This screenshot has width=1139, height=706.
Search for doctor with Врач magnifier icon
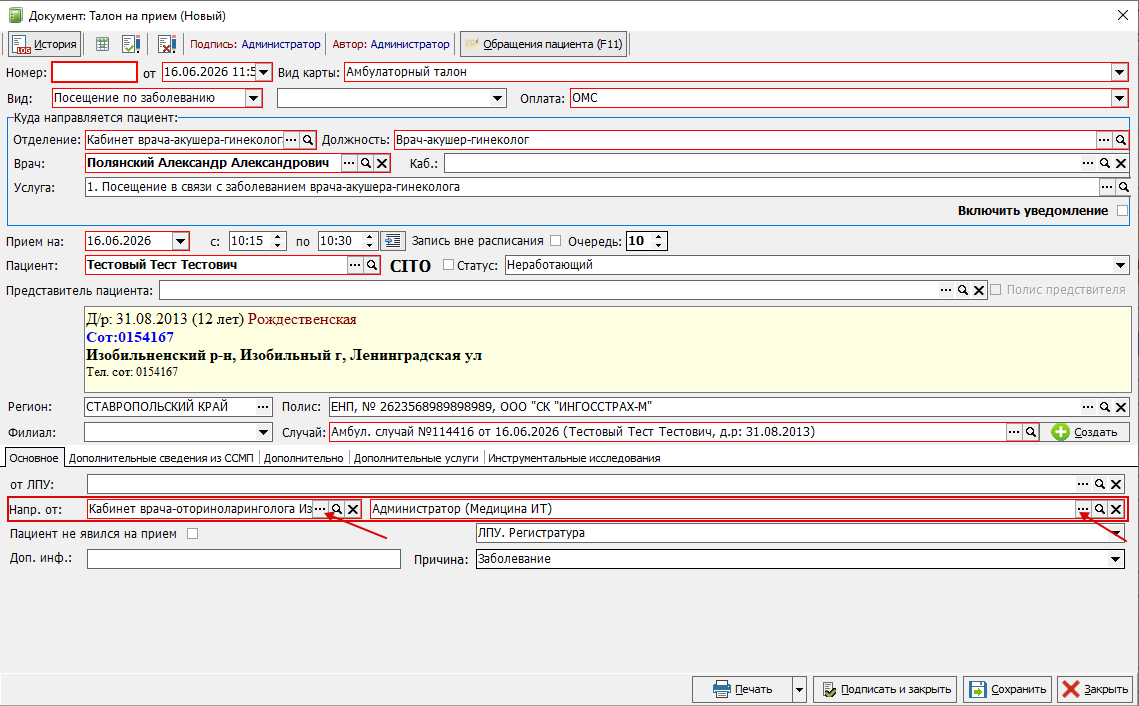[x=365, y=163]
